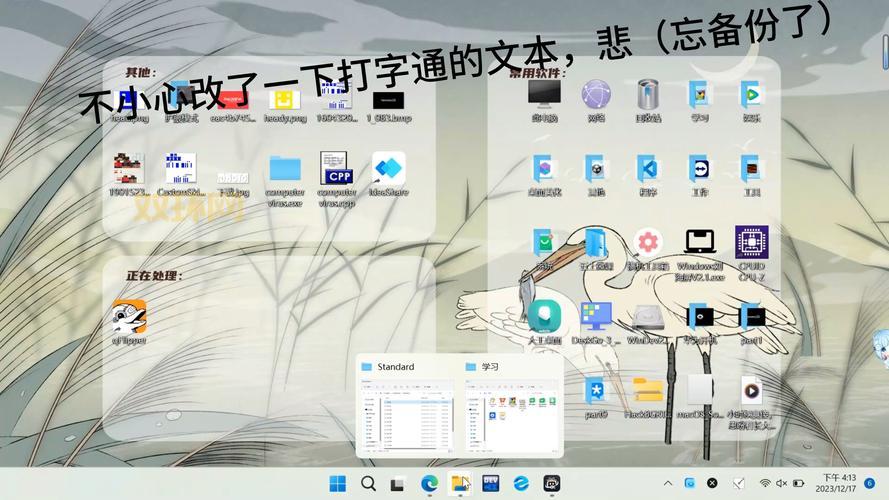Open the folder with VS Code logo
This screenshot has width=889, height=500.
click(x=647, y=169)
